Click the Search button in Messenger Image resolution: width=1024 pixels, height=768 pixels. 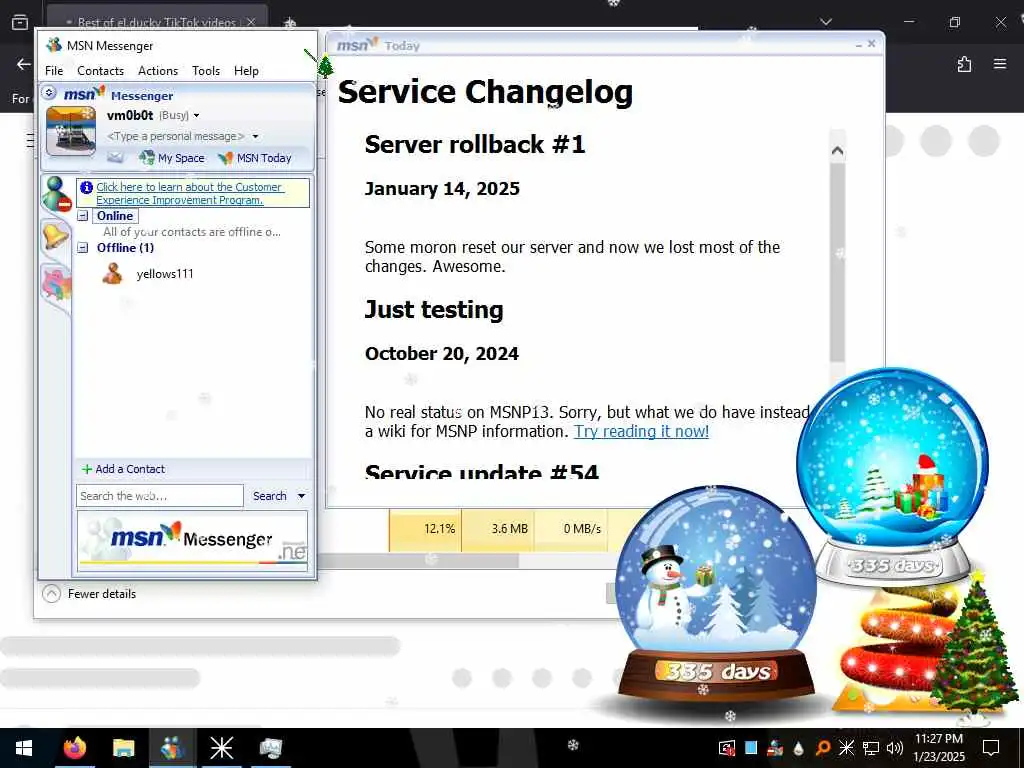(x=270, y=496)
